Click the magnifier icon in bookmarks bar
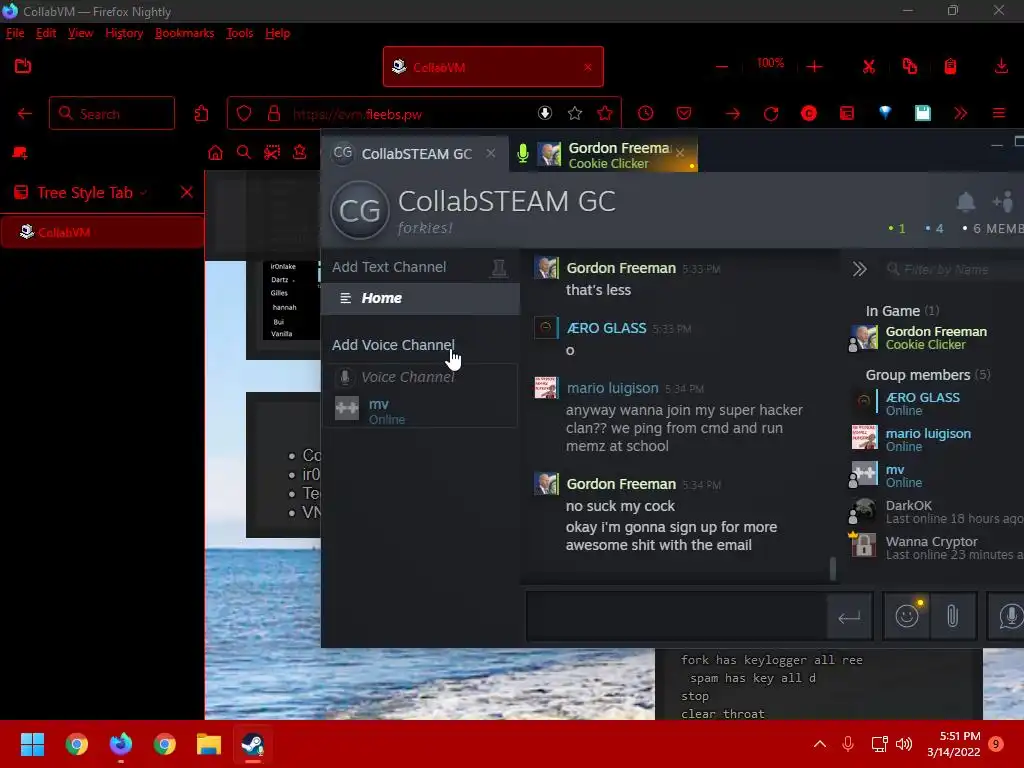Screen dimensions: 1024x768 (244, 153)
